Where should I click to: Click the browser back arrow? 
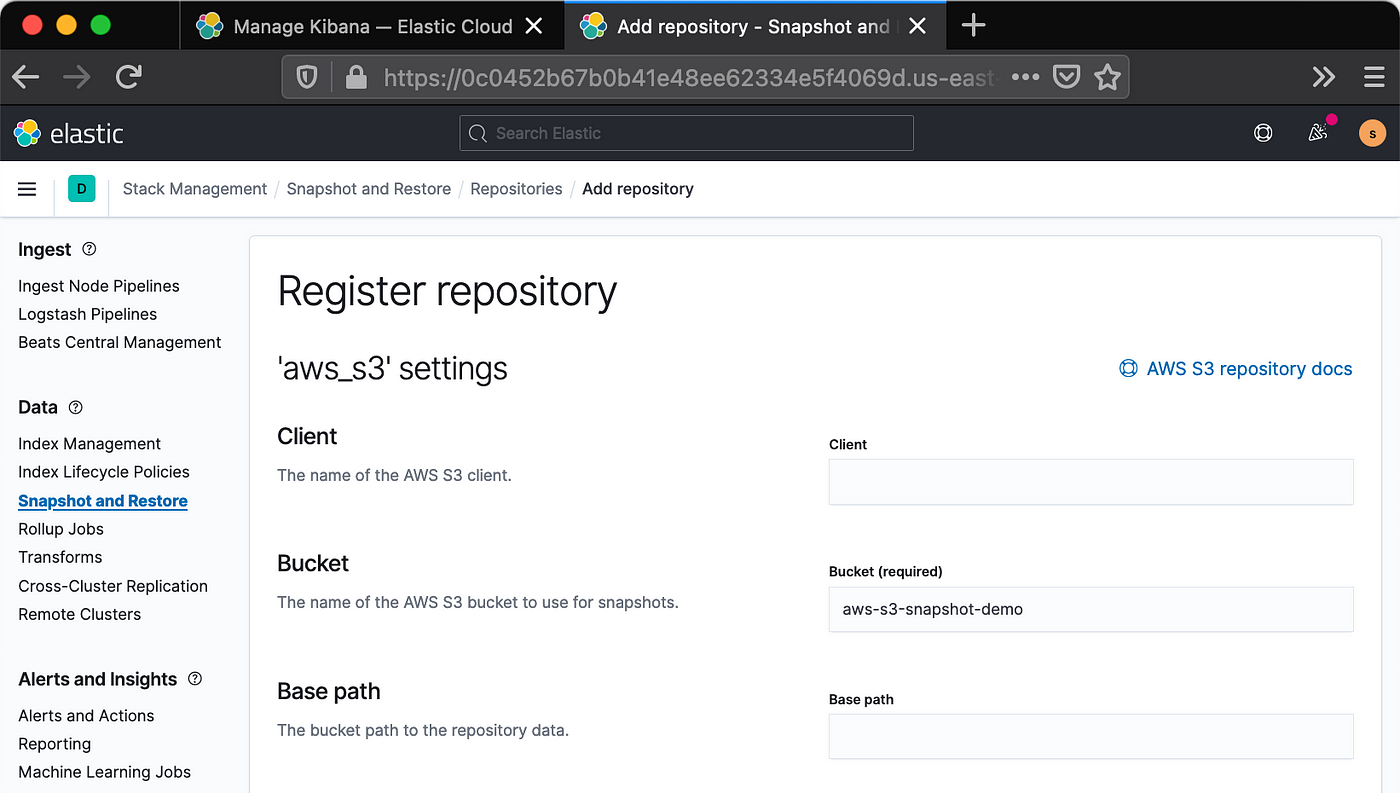[26, 77]
